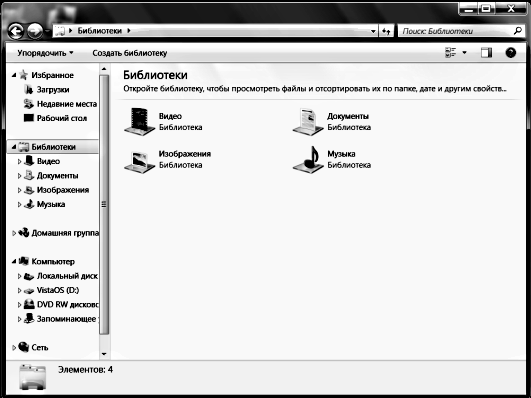531x398 pixels.
Task: Select the Музыка label in the sidebar
Action: 51,204
